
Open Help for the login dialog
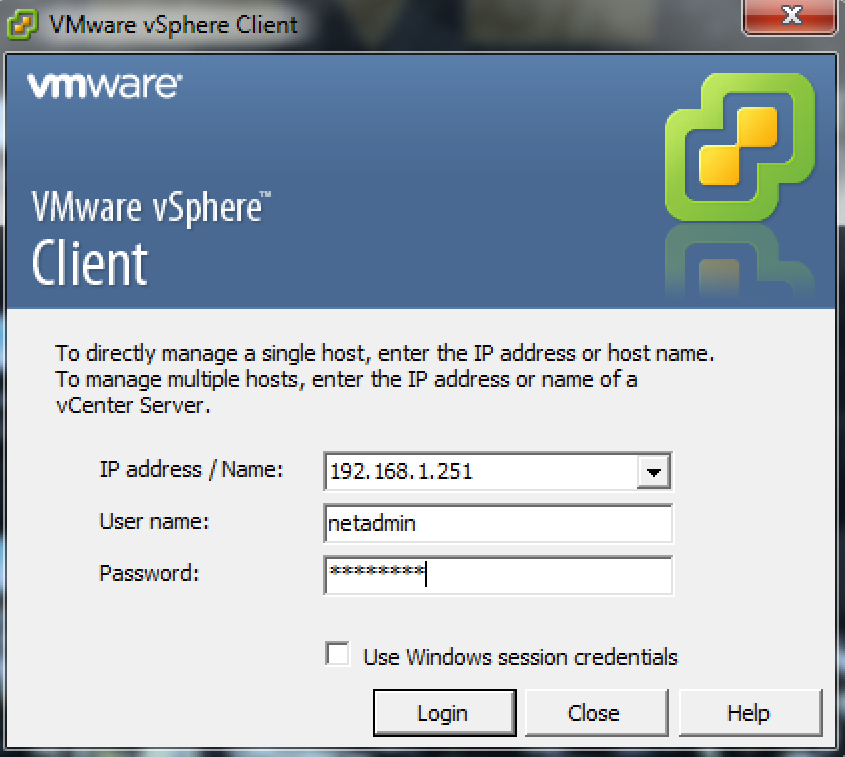(x=750, y=713)
